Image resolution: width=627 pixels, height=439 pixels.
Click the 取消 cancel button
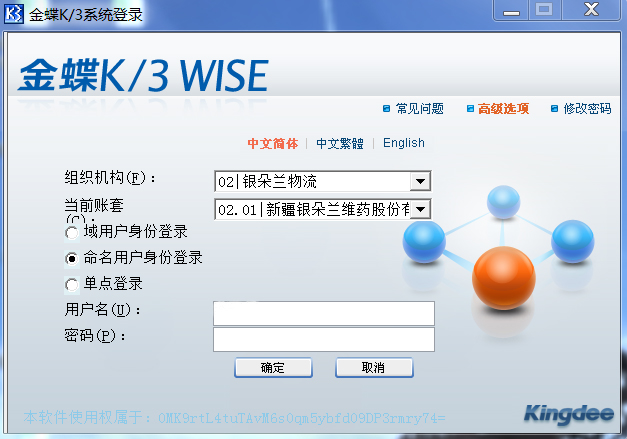coord(374,367)
